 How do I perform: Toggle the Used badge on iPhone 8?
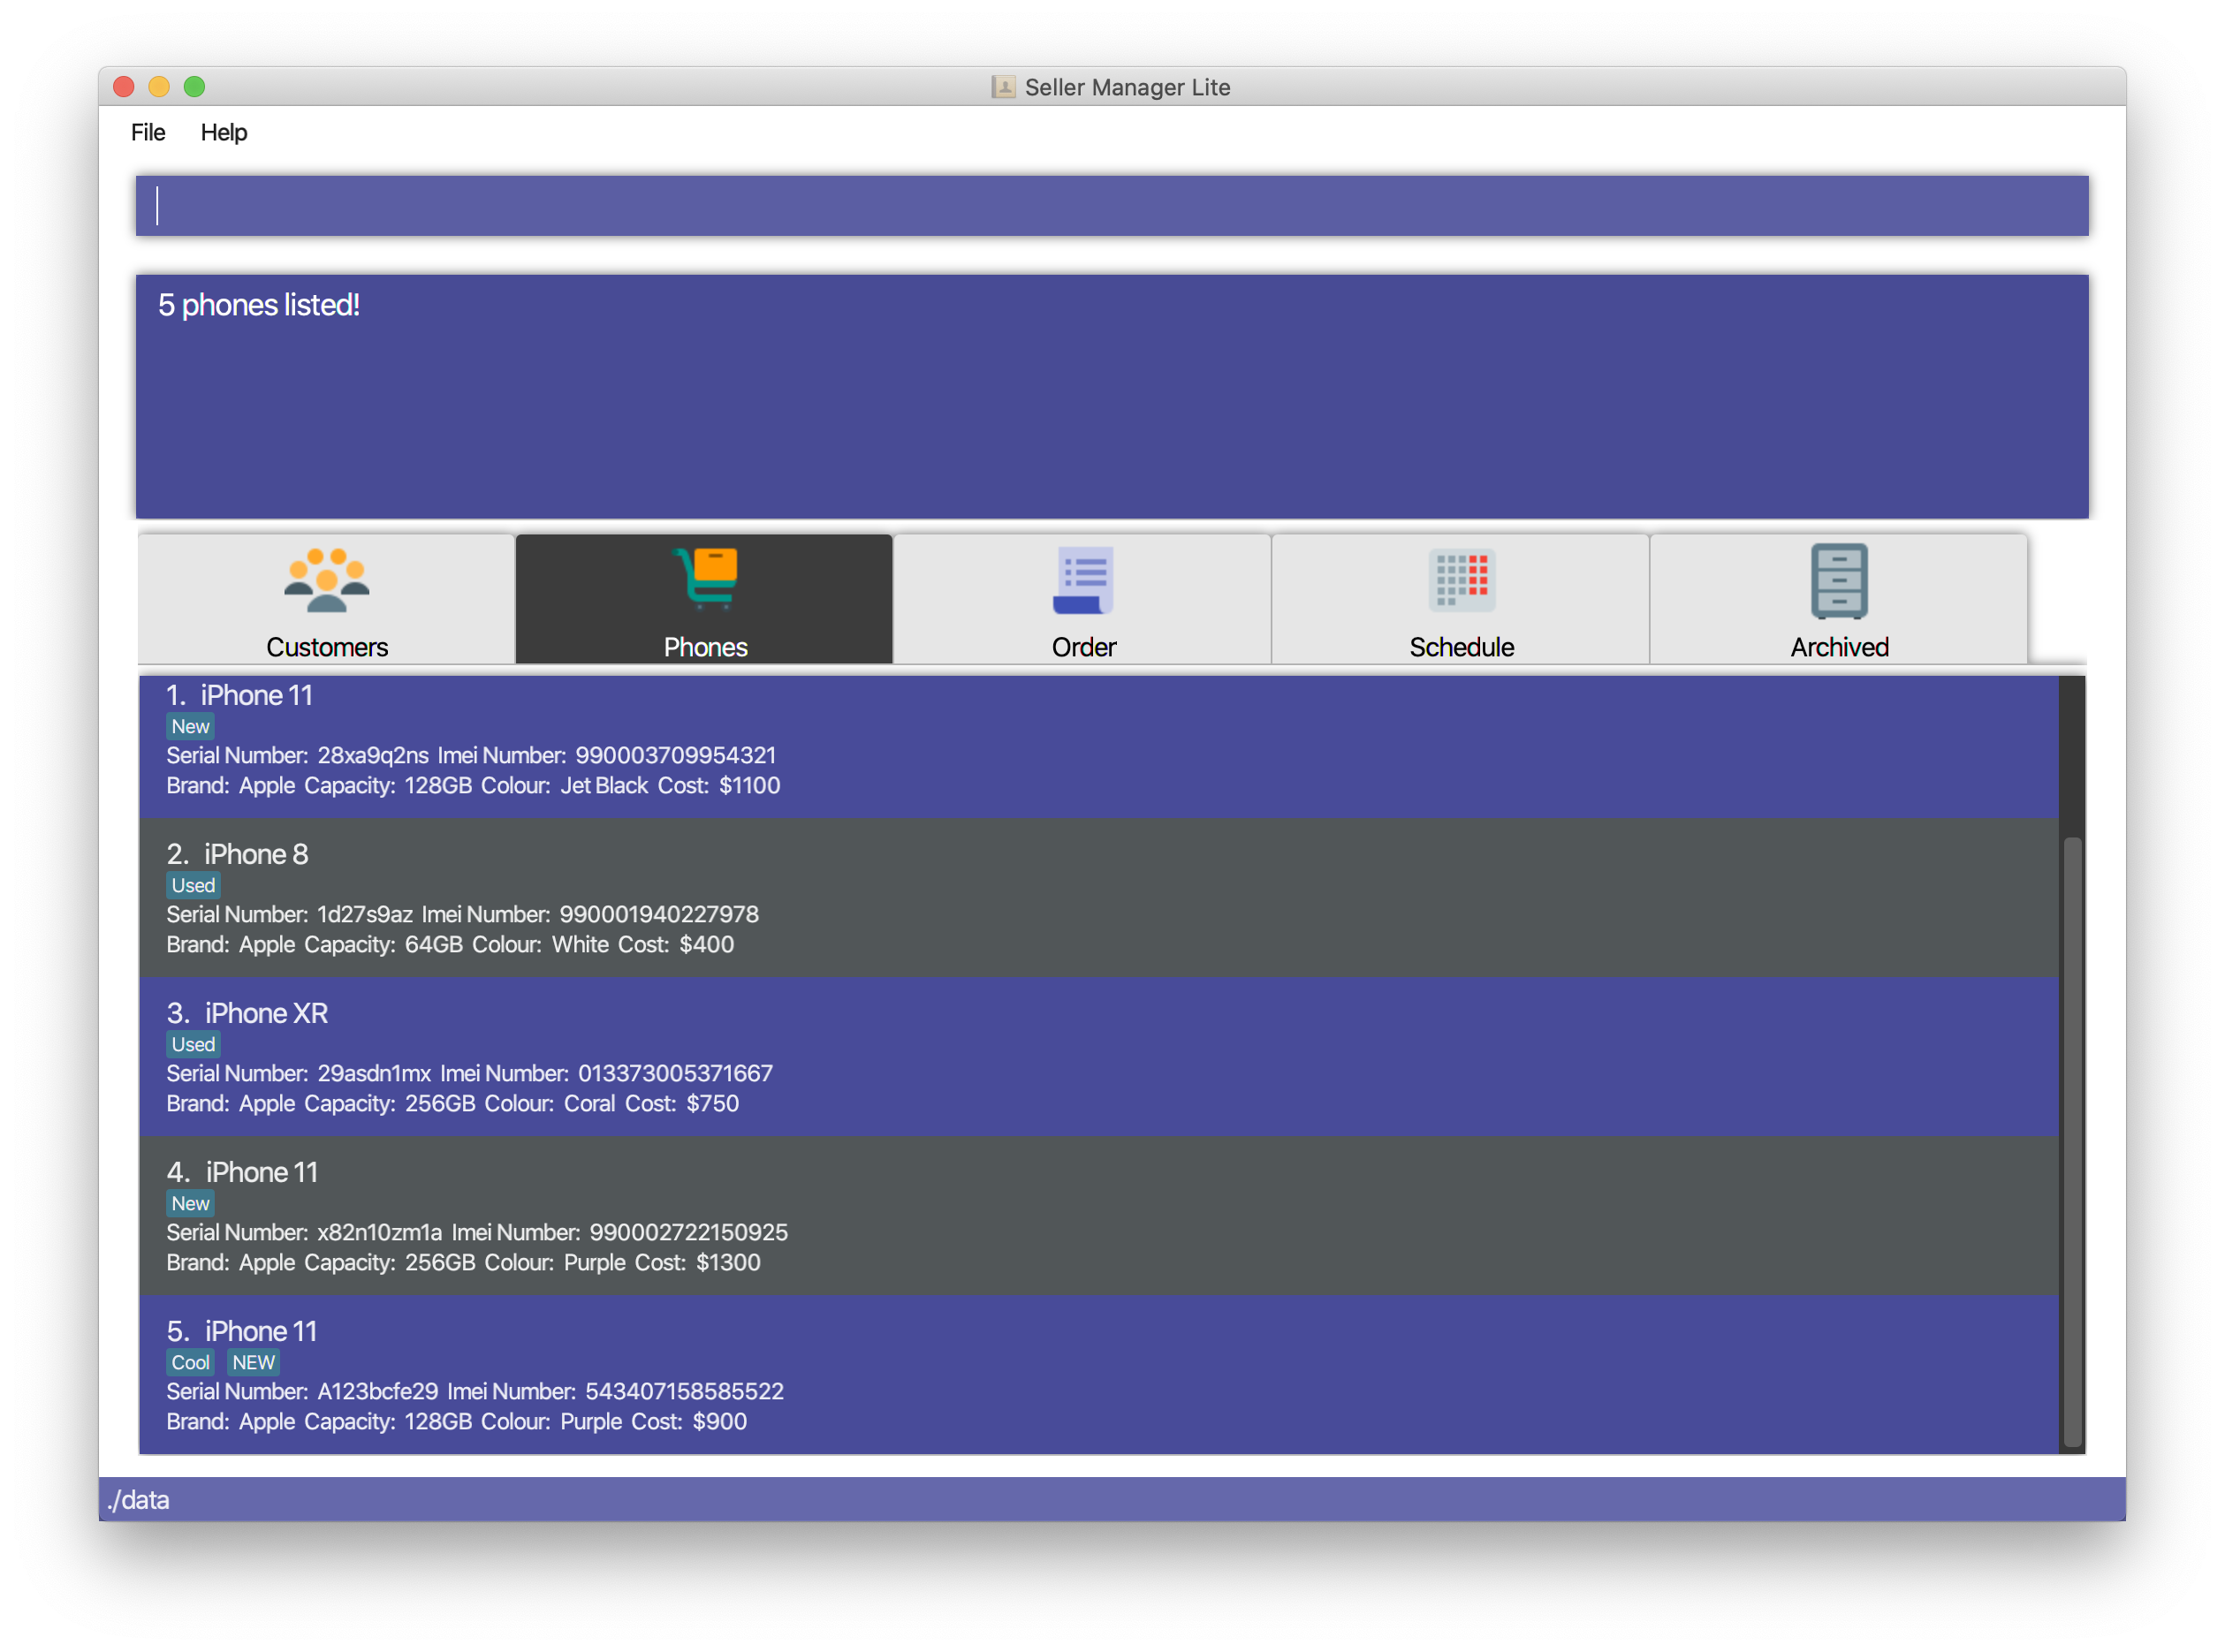191,887
